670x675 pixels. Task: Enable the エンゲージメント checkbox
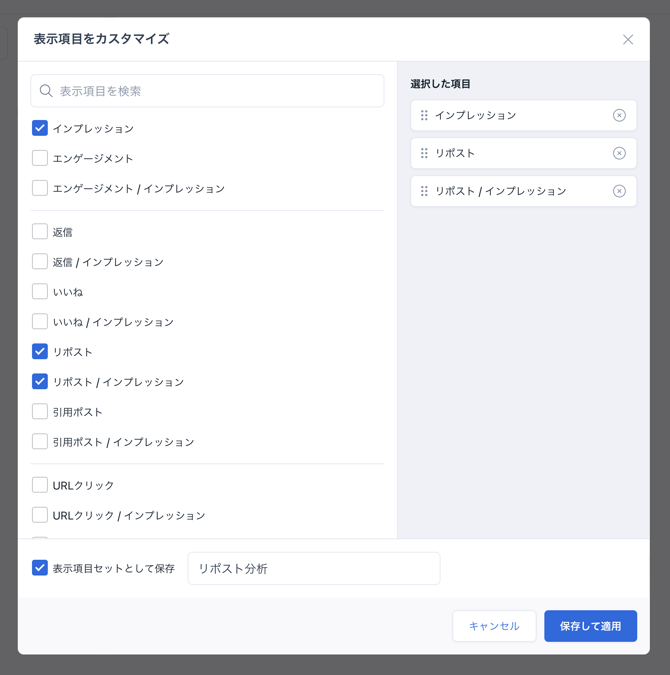[40, 158]
